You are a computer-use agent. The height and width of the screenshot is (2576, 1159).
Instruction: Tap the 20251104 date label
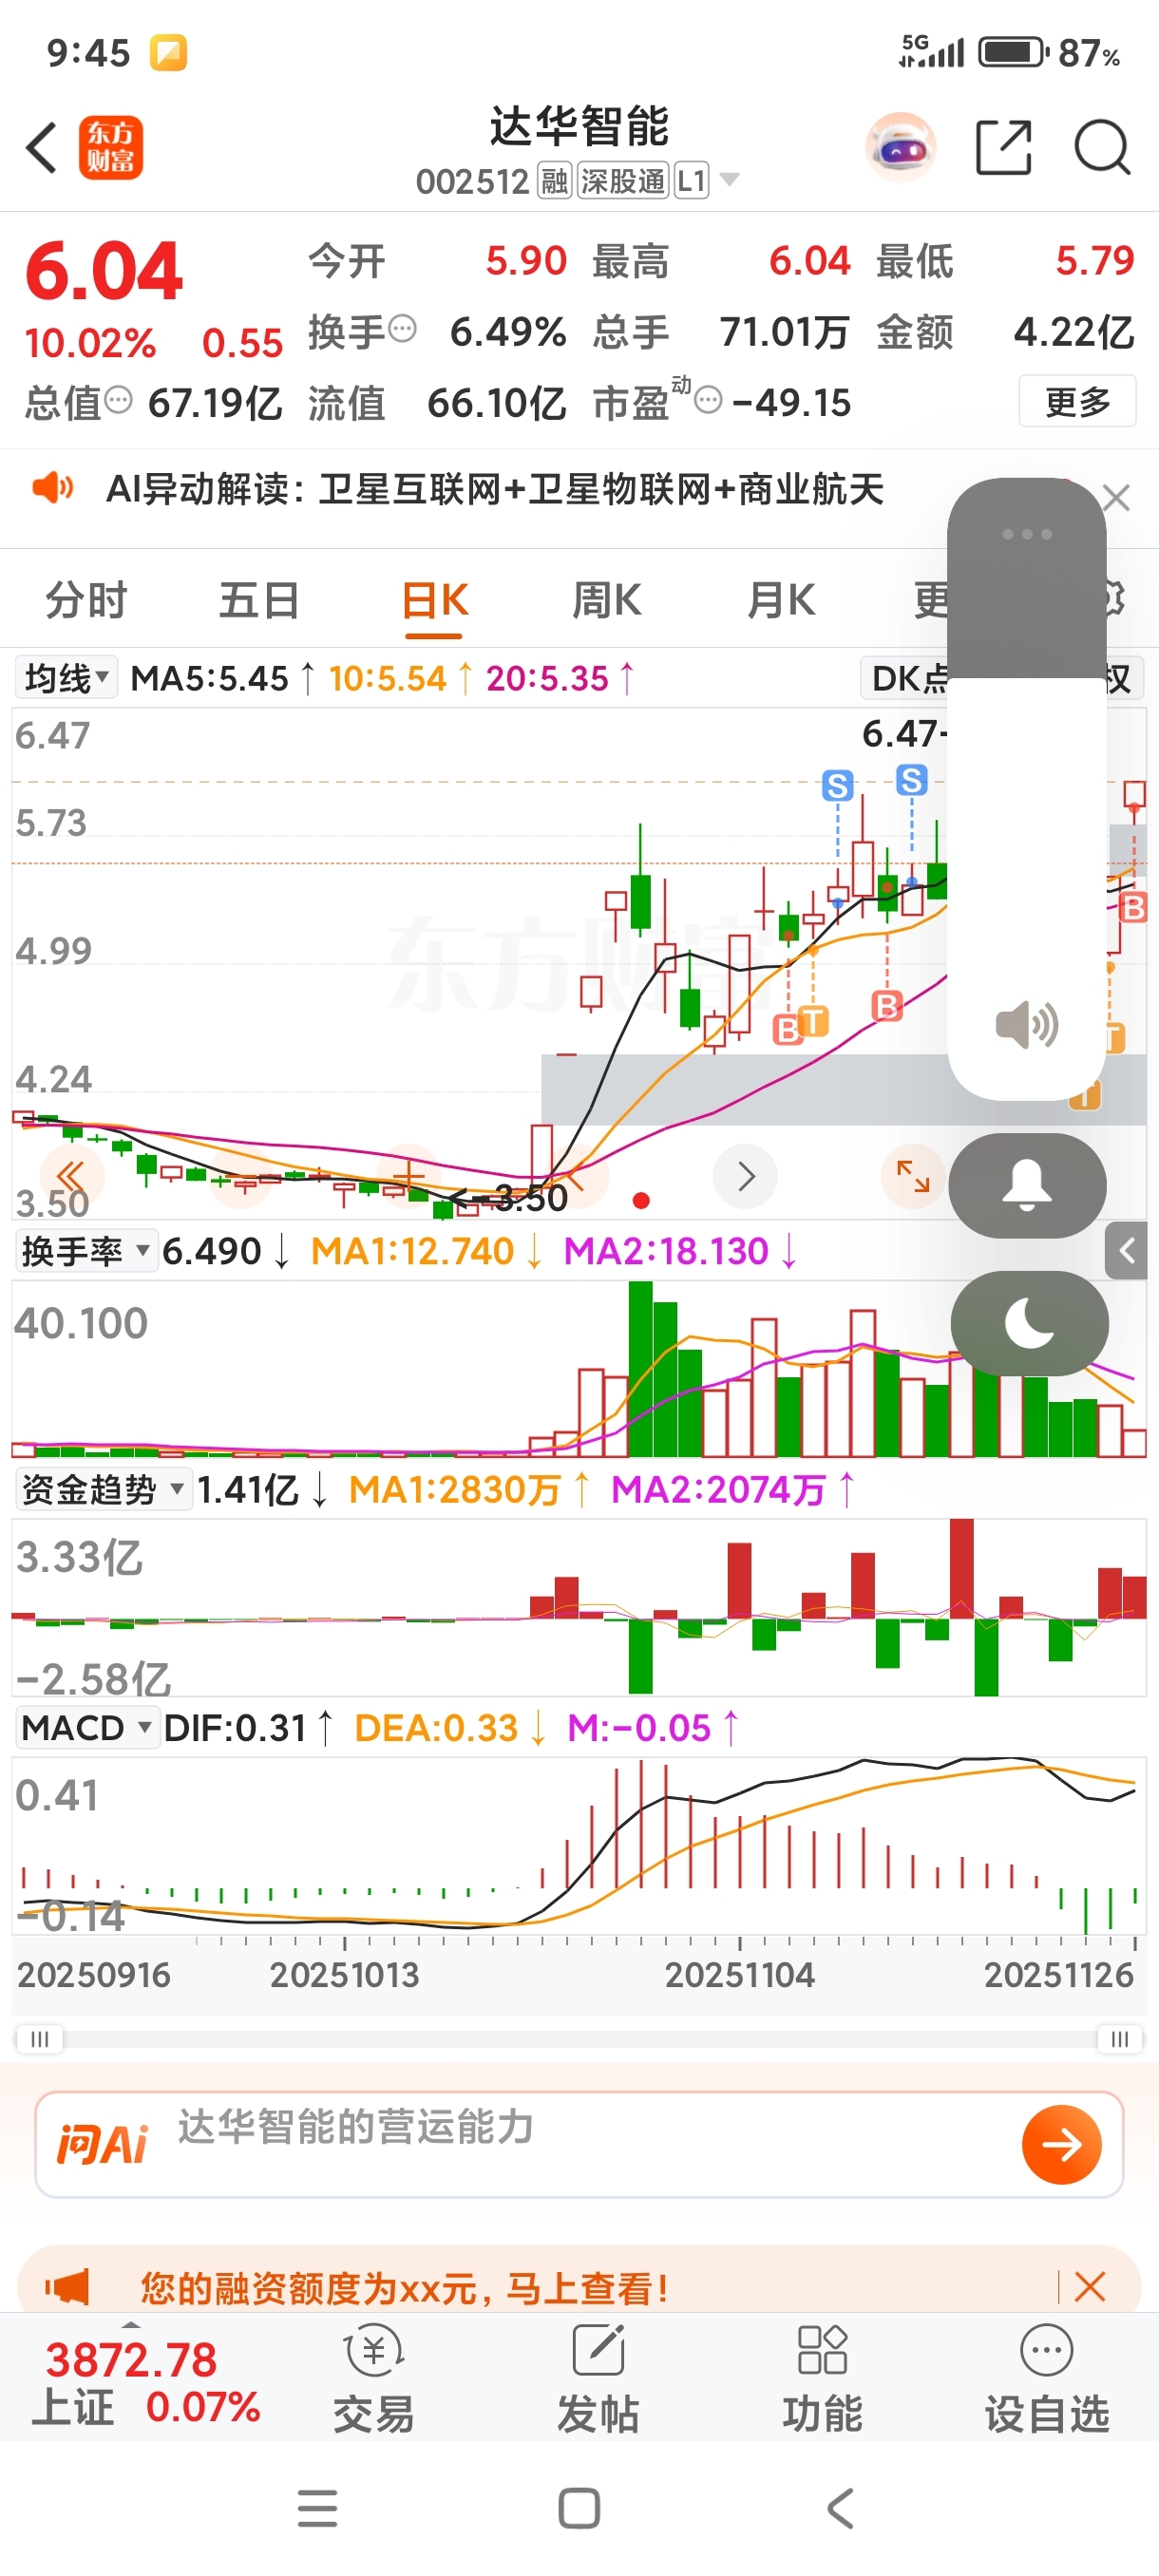click(740, 1975)
